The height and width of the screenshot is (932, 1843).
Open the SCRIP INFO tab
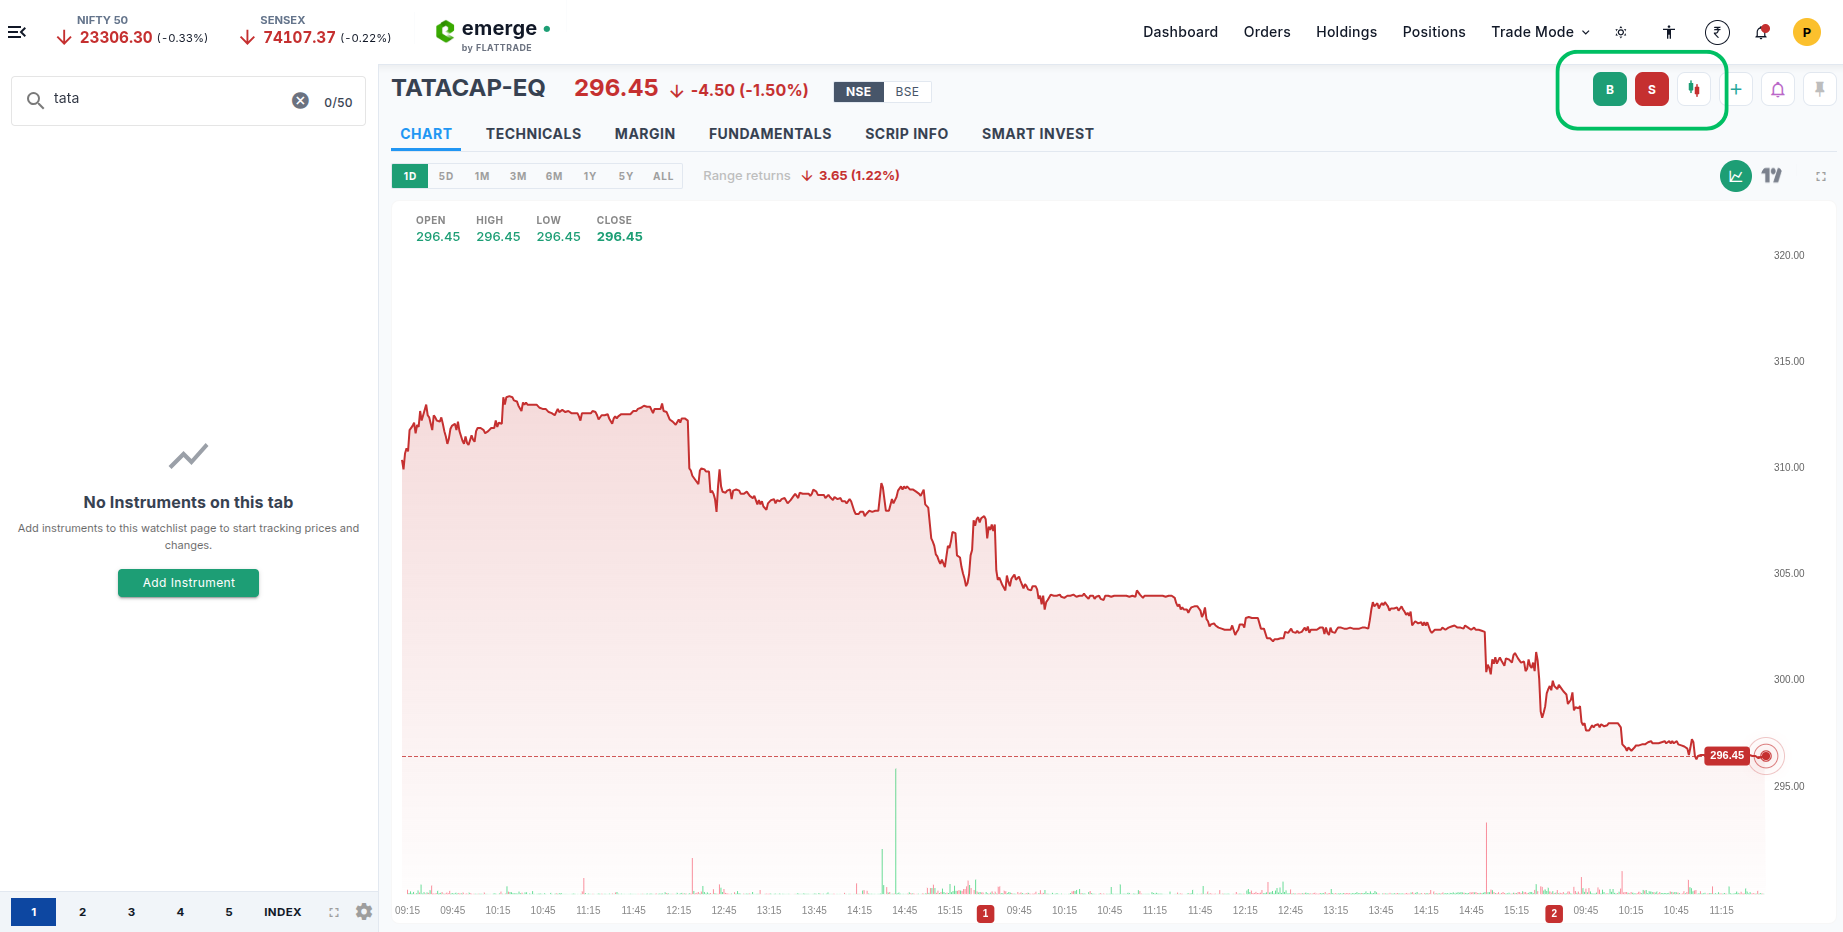tap(907, 134)
